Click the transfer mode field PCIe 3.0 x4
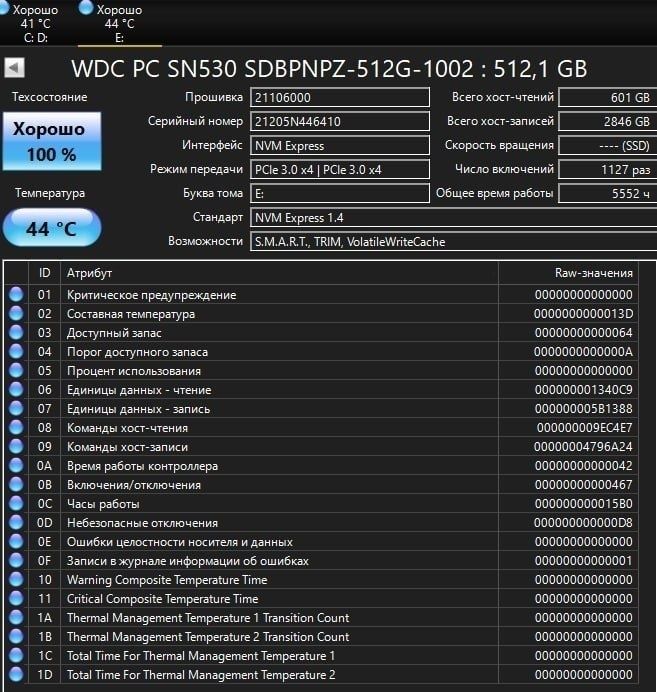 (x=340, y=169)
